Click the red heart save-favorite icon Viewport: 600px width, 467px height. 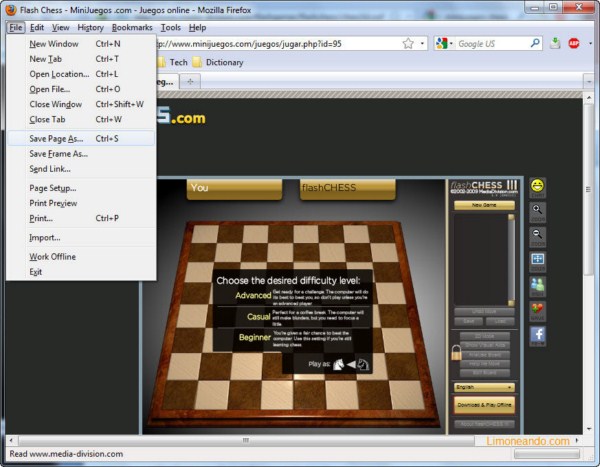coord(537,310)
